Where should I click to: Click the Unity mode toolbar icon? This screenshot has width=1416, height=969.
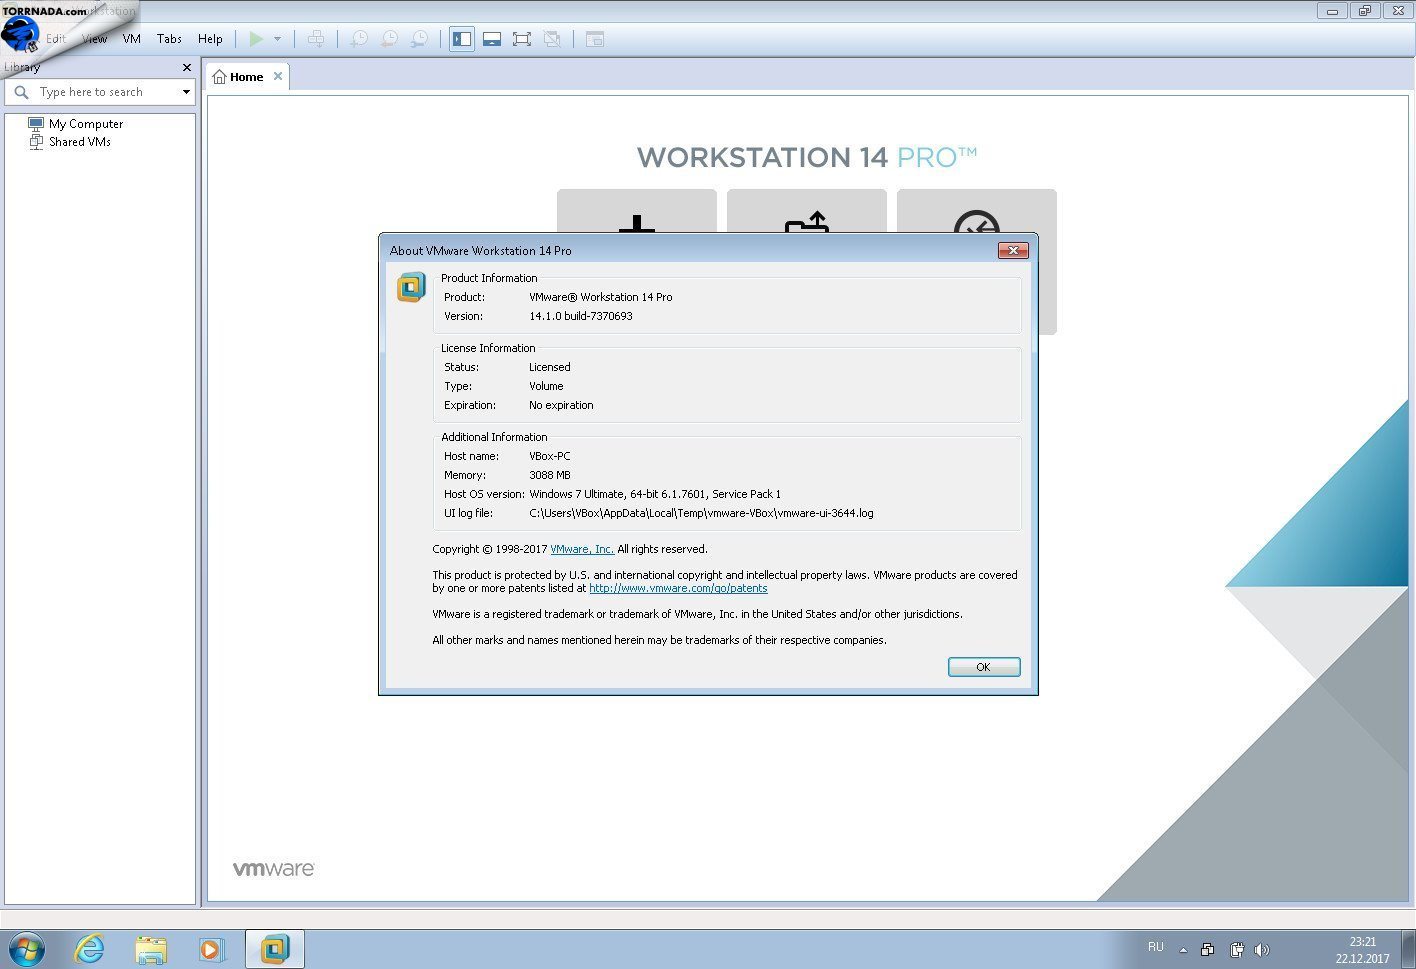pos(551,39)
